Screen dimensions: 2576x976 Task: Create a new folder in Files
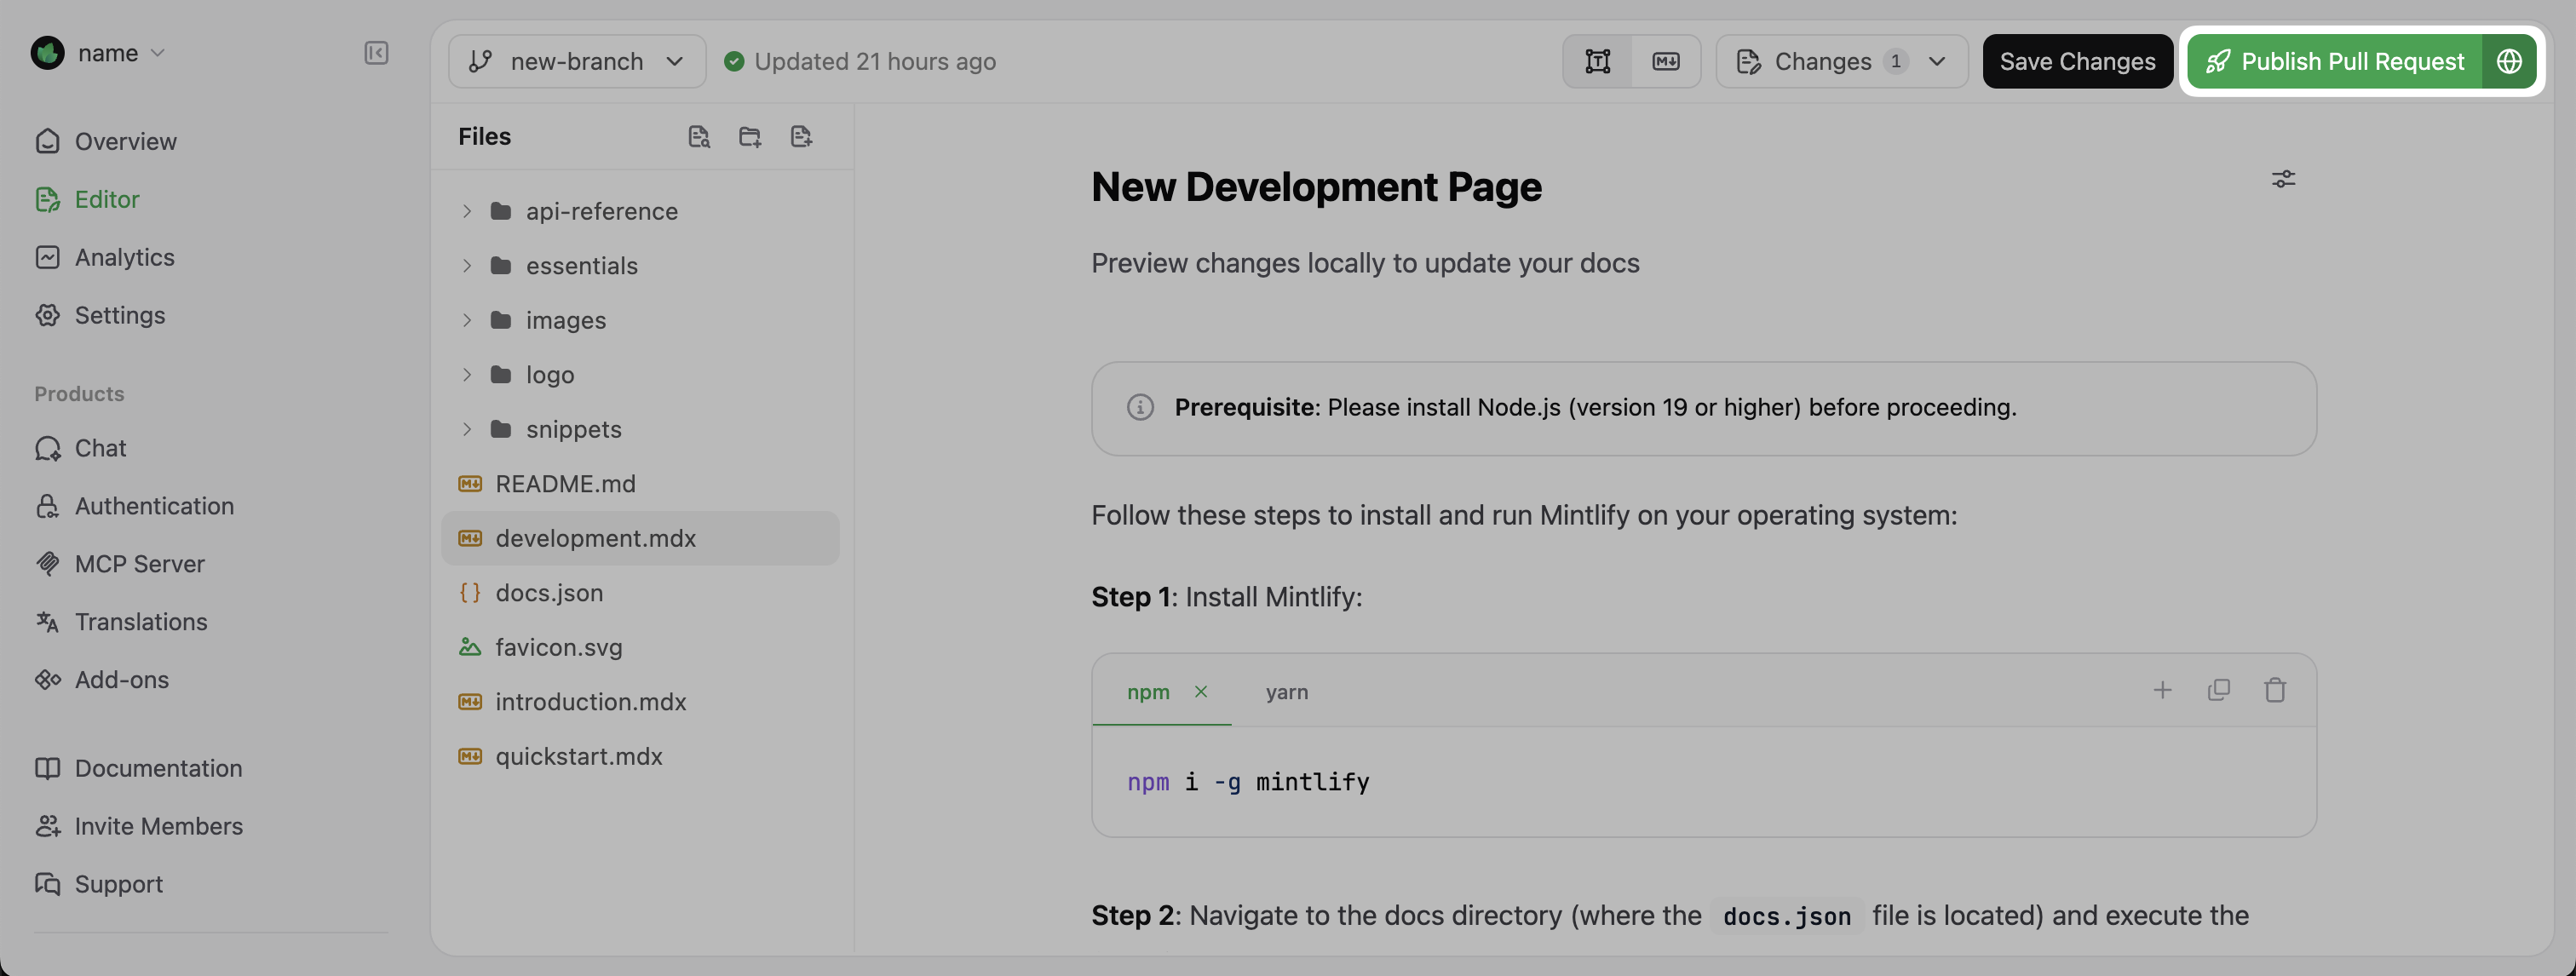750,136
